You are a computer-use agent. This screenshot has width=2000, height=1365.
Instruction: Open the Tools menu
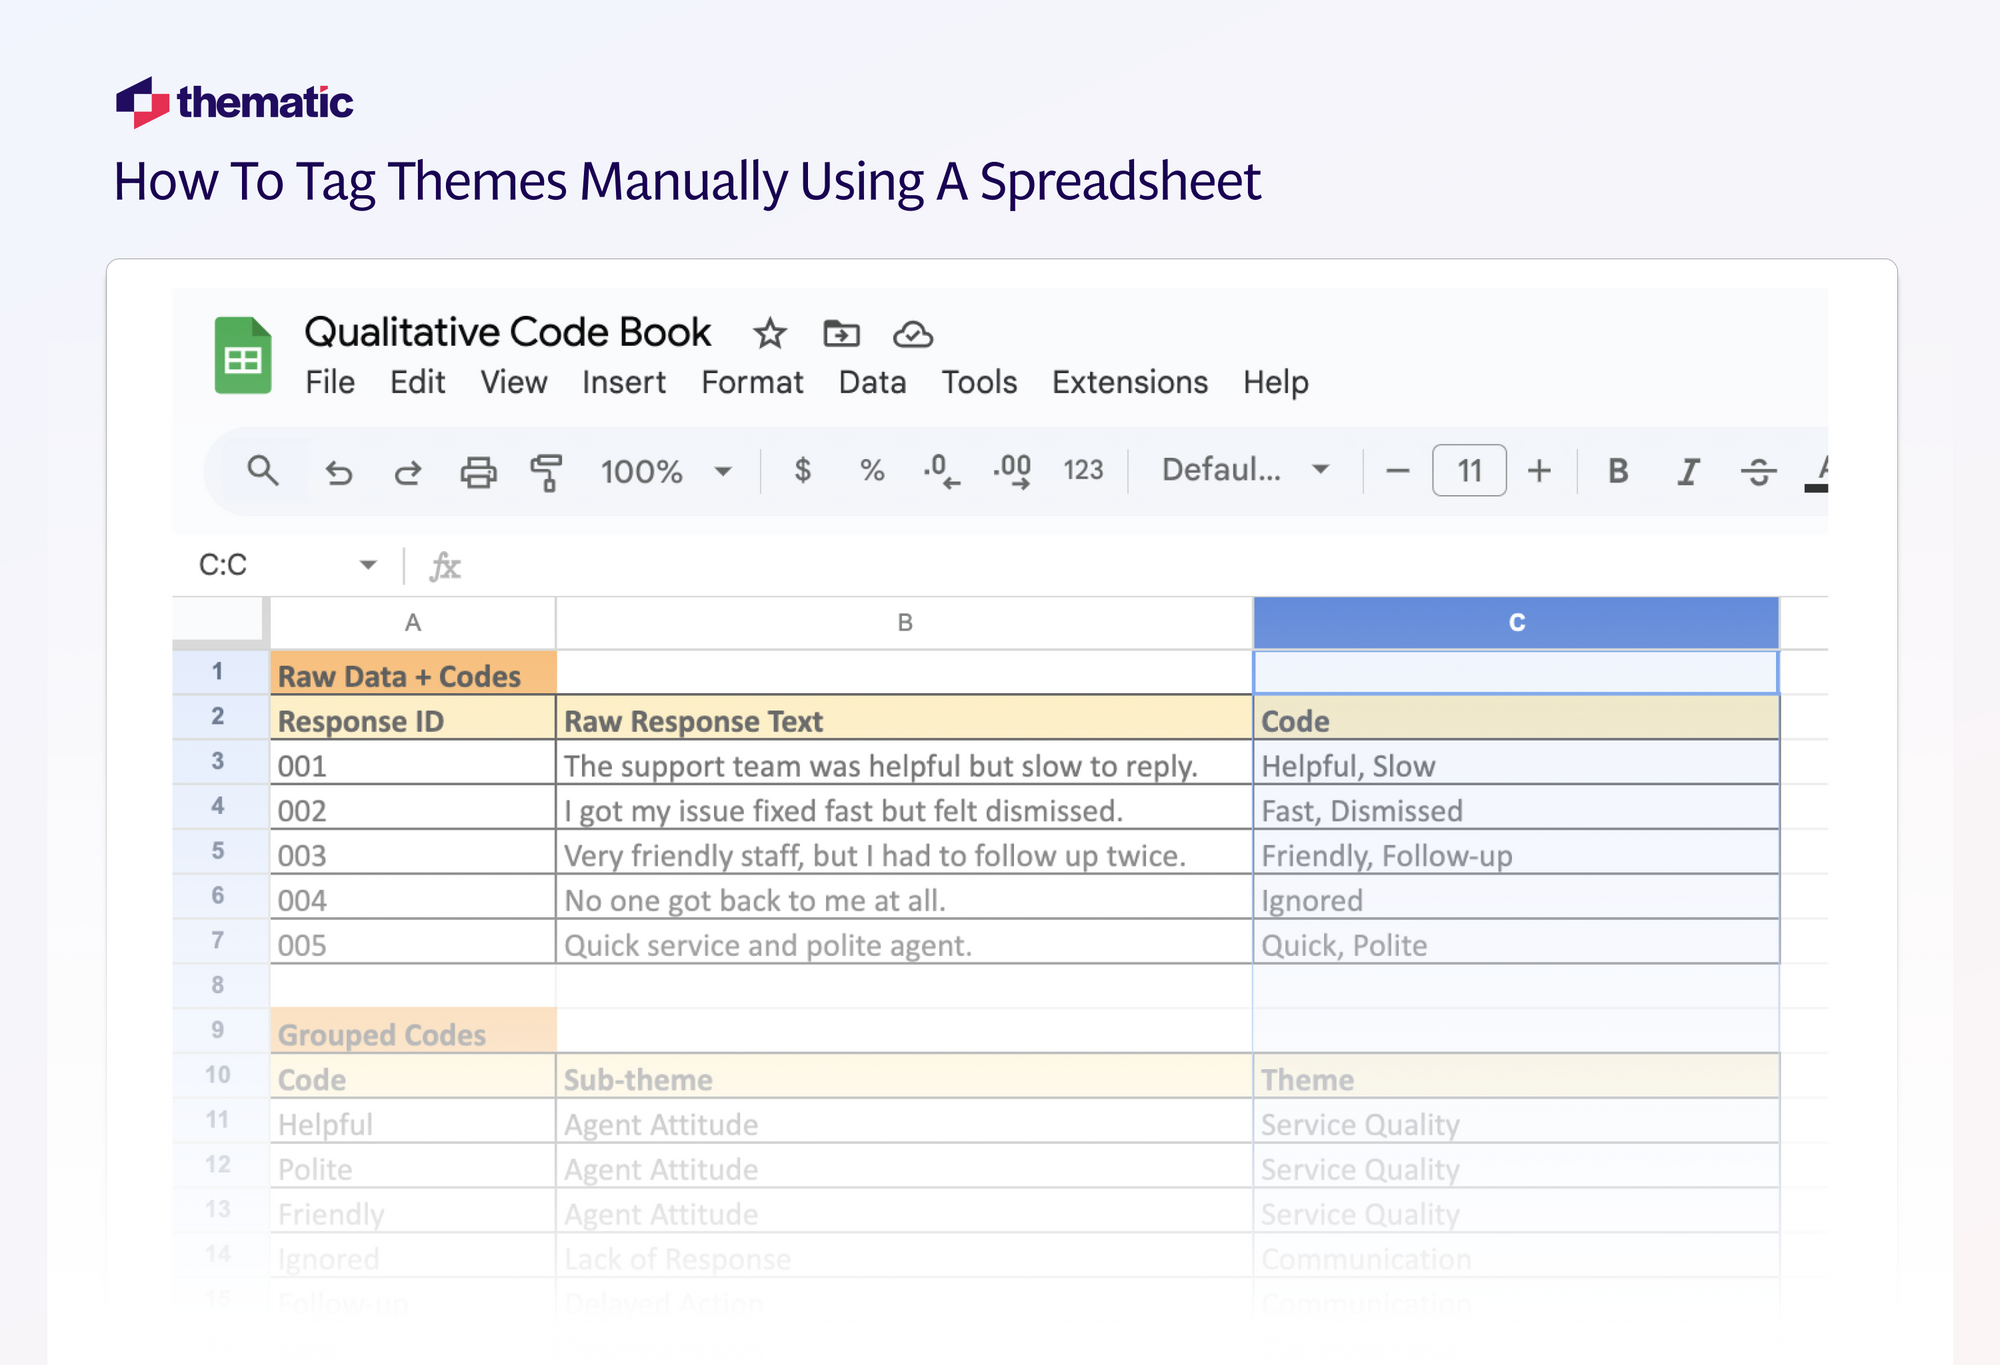pos(979,382)
